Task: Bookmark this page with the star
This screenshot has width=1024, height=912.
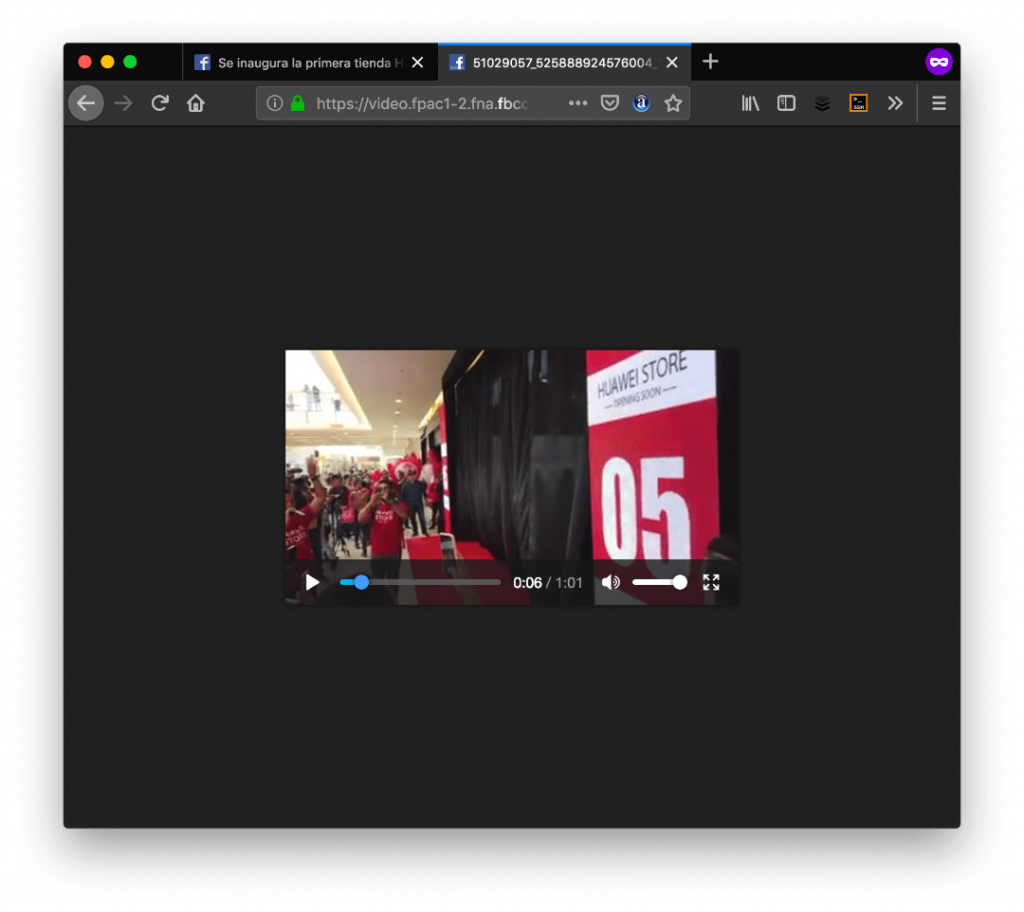Action: point(673,103)
